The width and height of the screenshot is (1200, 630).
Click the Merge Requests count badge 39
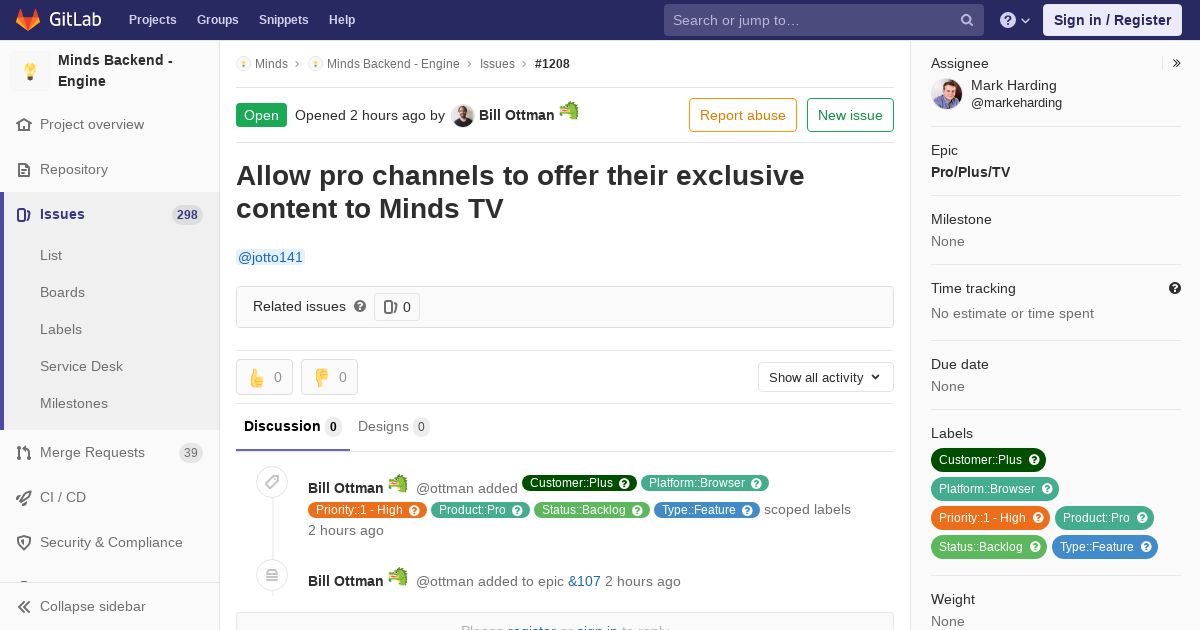[x=191, y=453]
